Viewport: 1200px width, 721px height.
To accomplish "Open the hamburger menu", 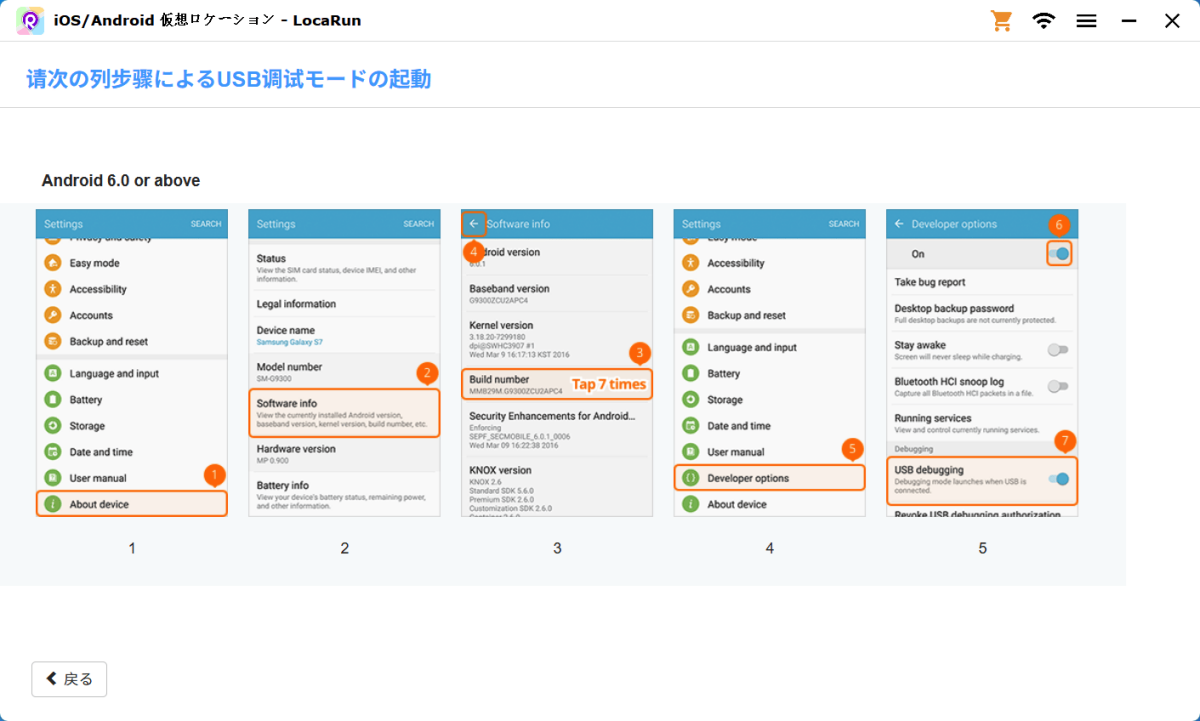I will 1087,21.
